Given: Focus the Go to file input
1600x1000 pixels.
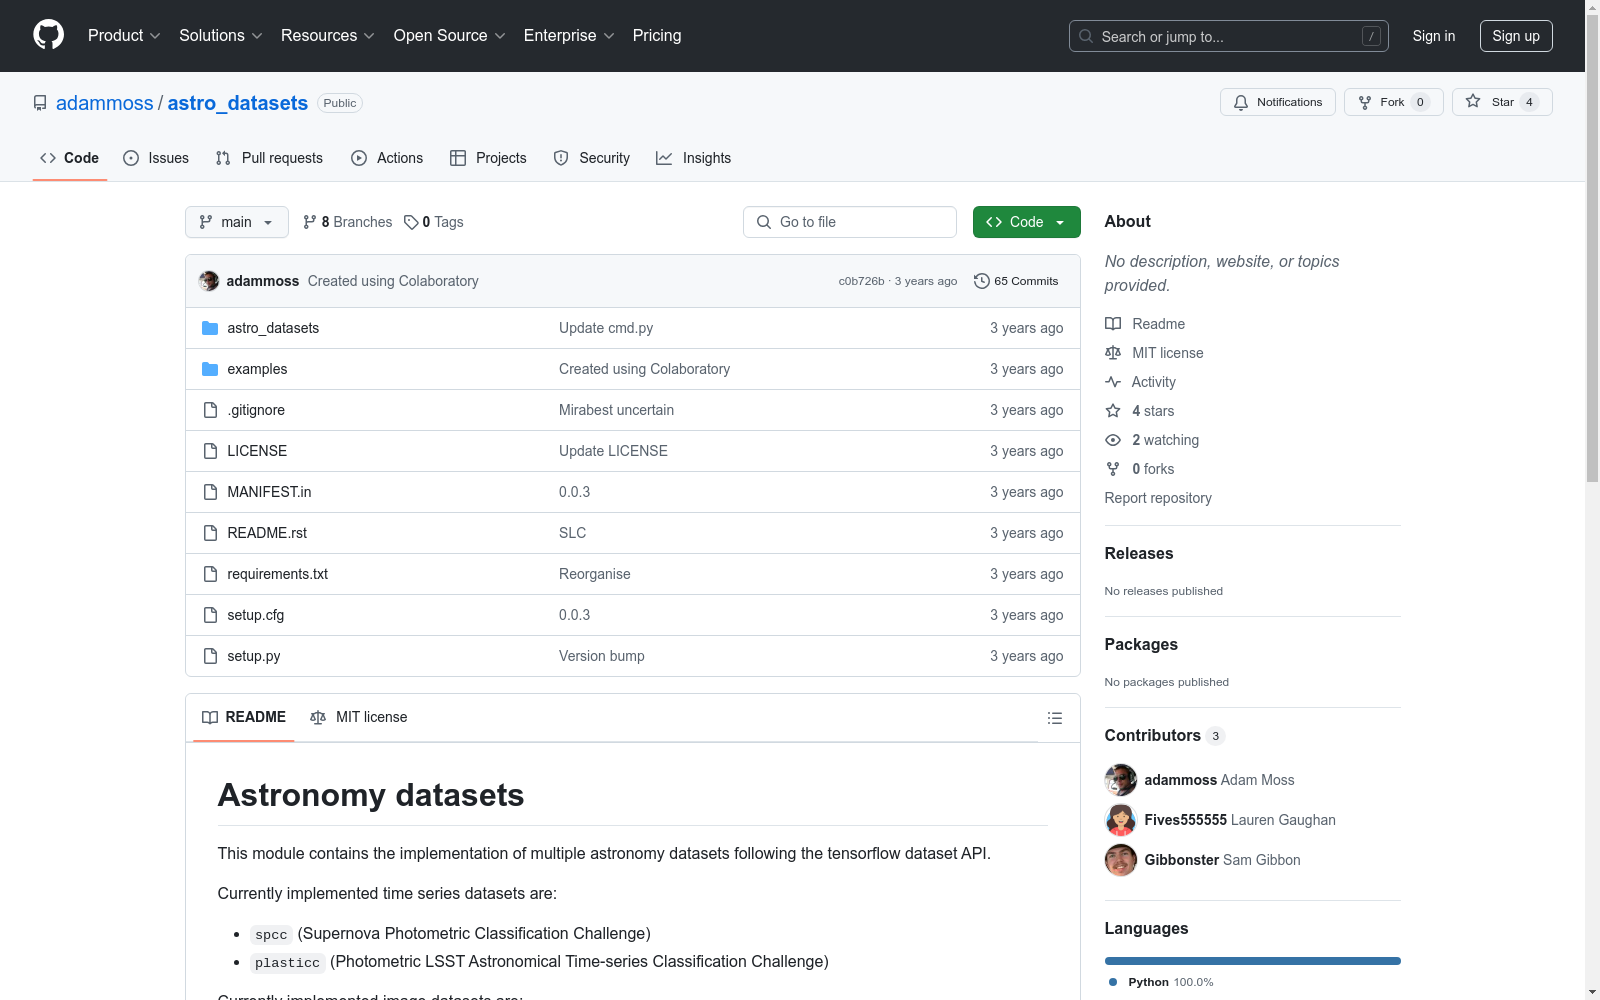Looking at the screenshot, I should (x=850, y=222).
